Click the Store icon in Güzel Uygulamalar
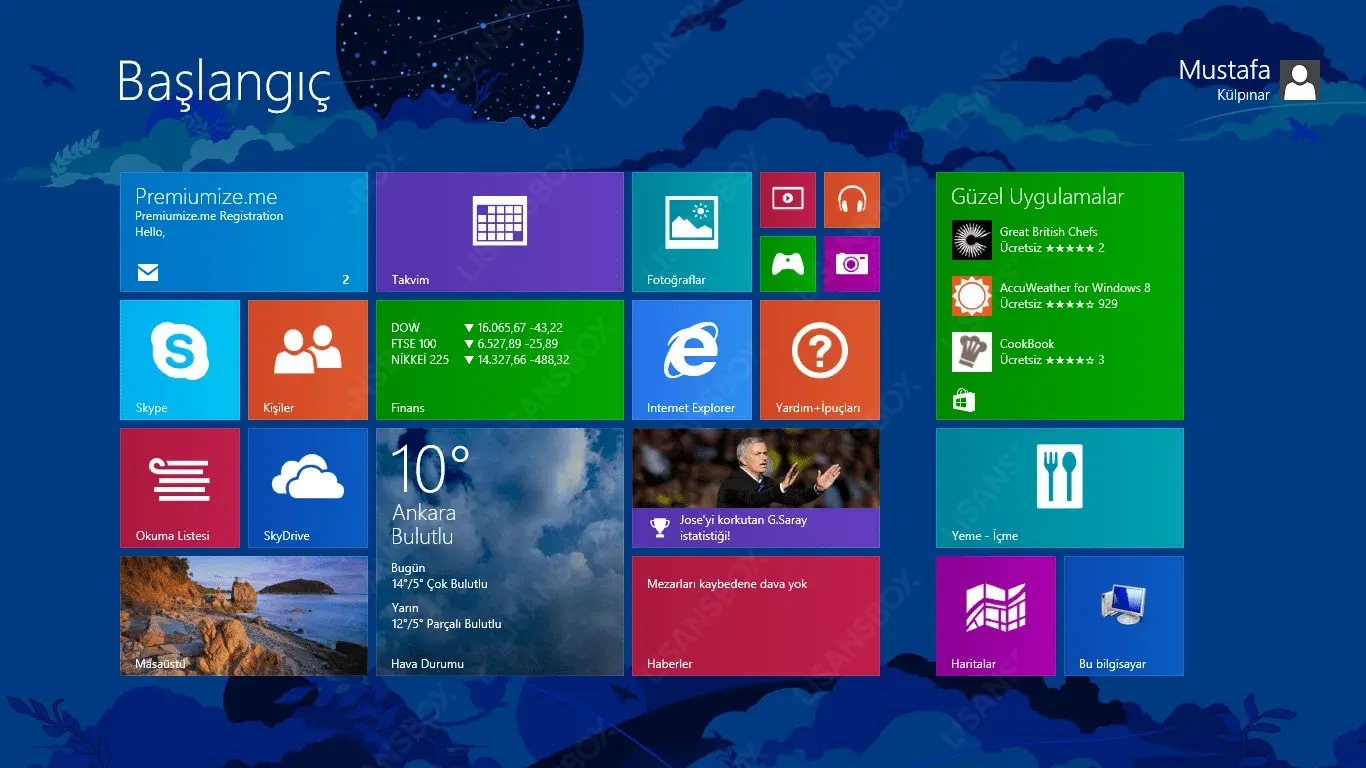The height and width of the screenshot is (768, 1366). [x=964, y=401]
